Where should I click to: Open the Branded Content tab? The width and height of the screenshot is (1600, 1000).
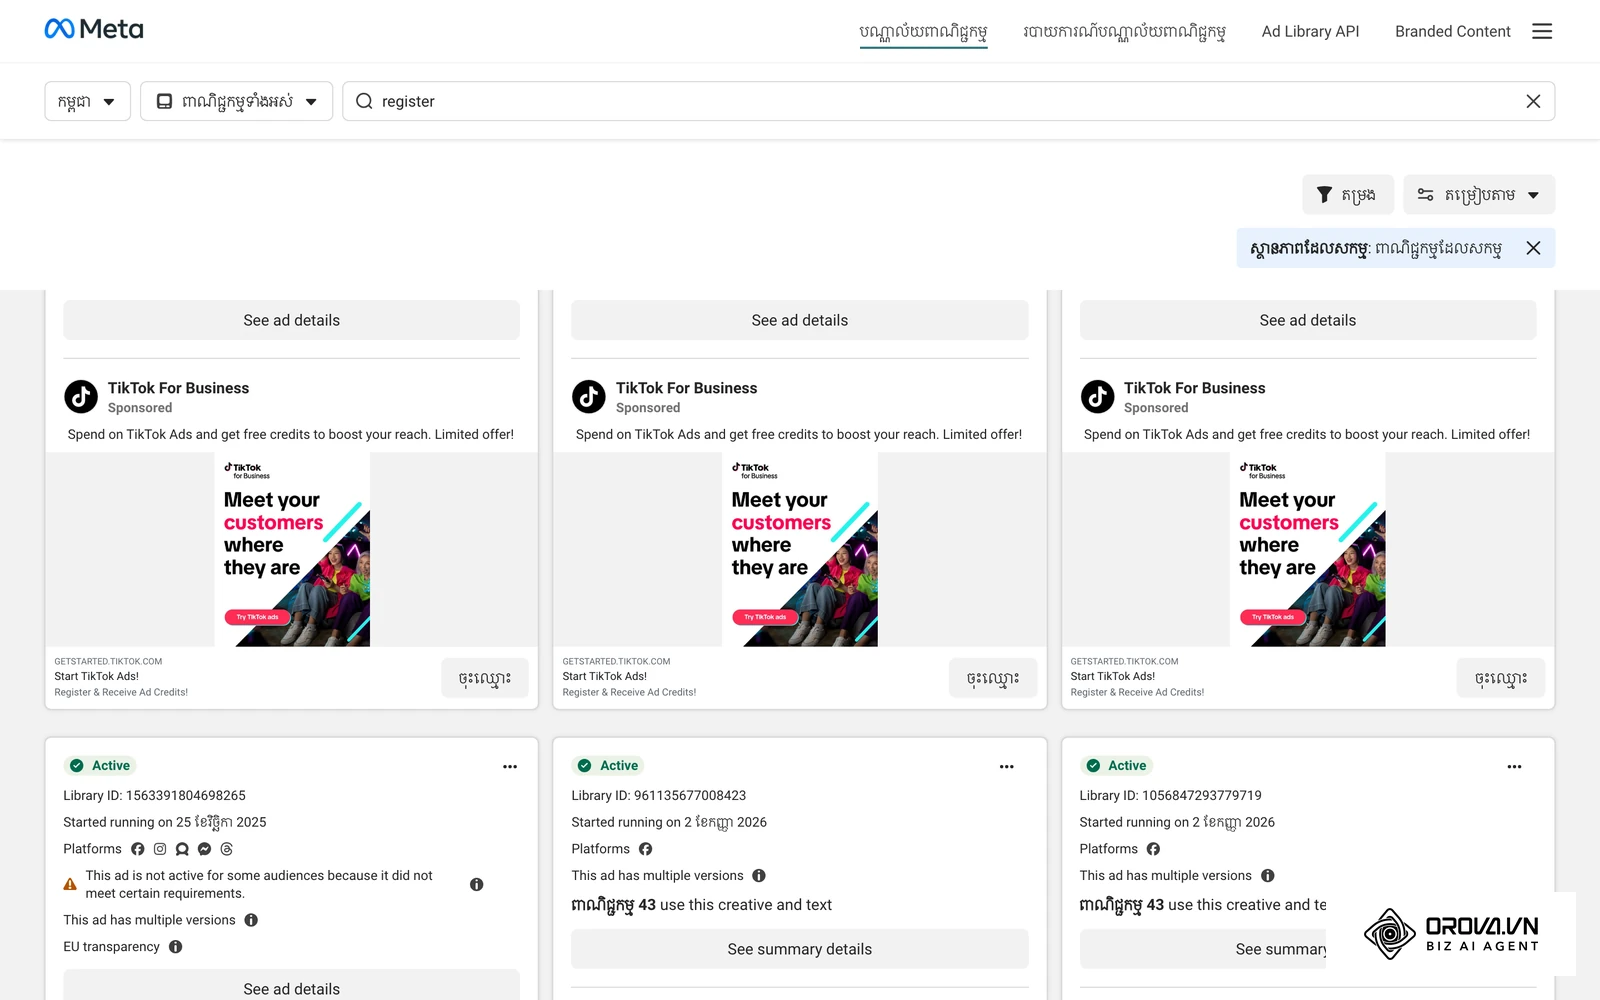pyautogui.click(x=1452, y=31)
